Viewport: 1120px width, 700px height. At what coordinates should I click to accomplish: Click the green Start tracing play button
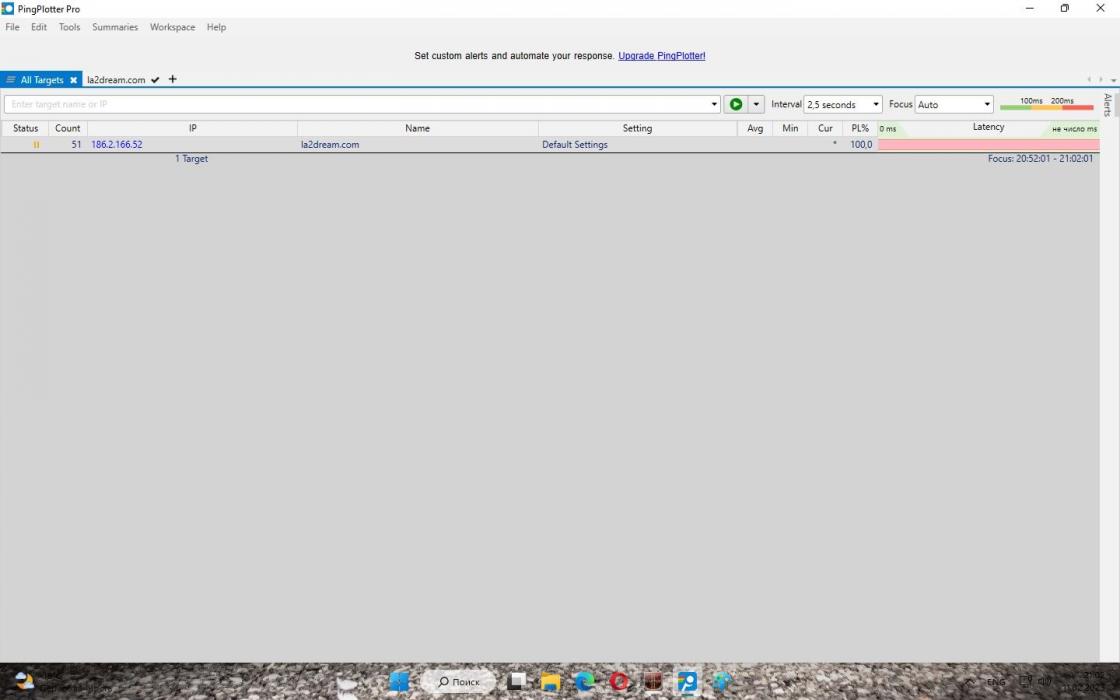736,104
